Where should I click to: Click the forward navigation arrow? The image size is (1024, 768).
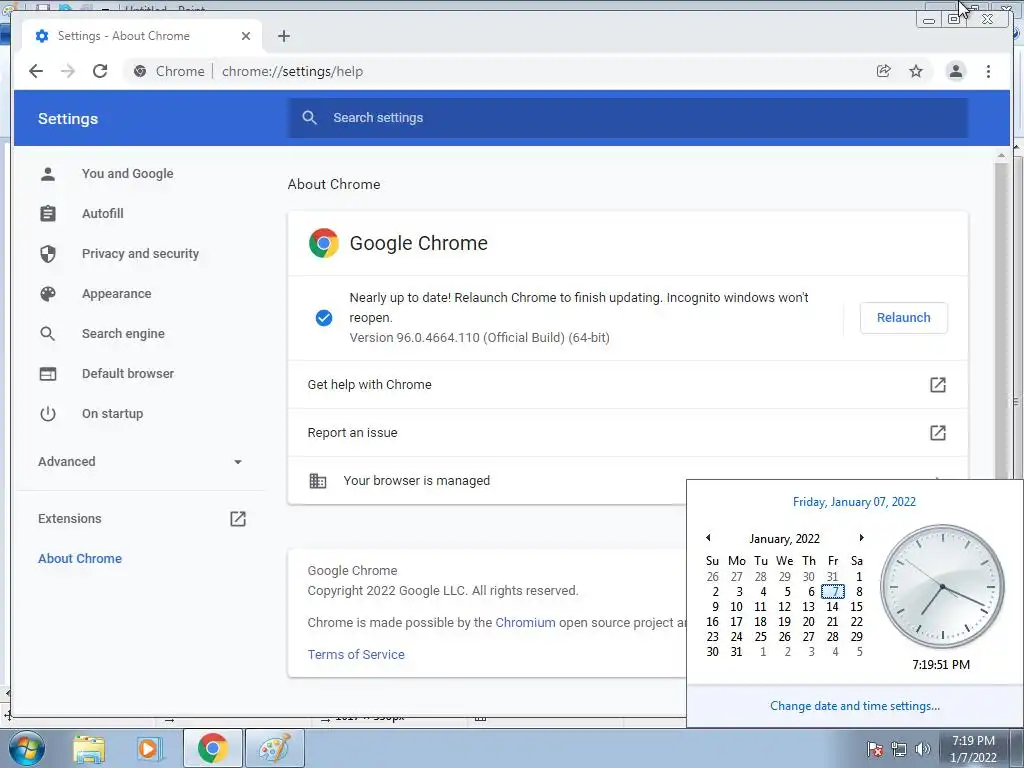pos(68,71)
